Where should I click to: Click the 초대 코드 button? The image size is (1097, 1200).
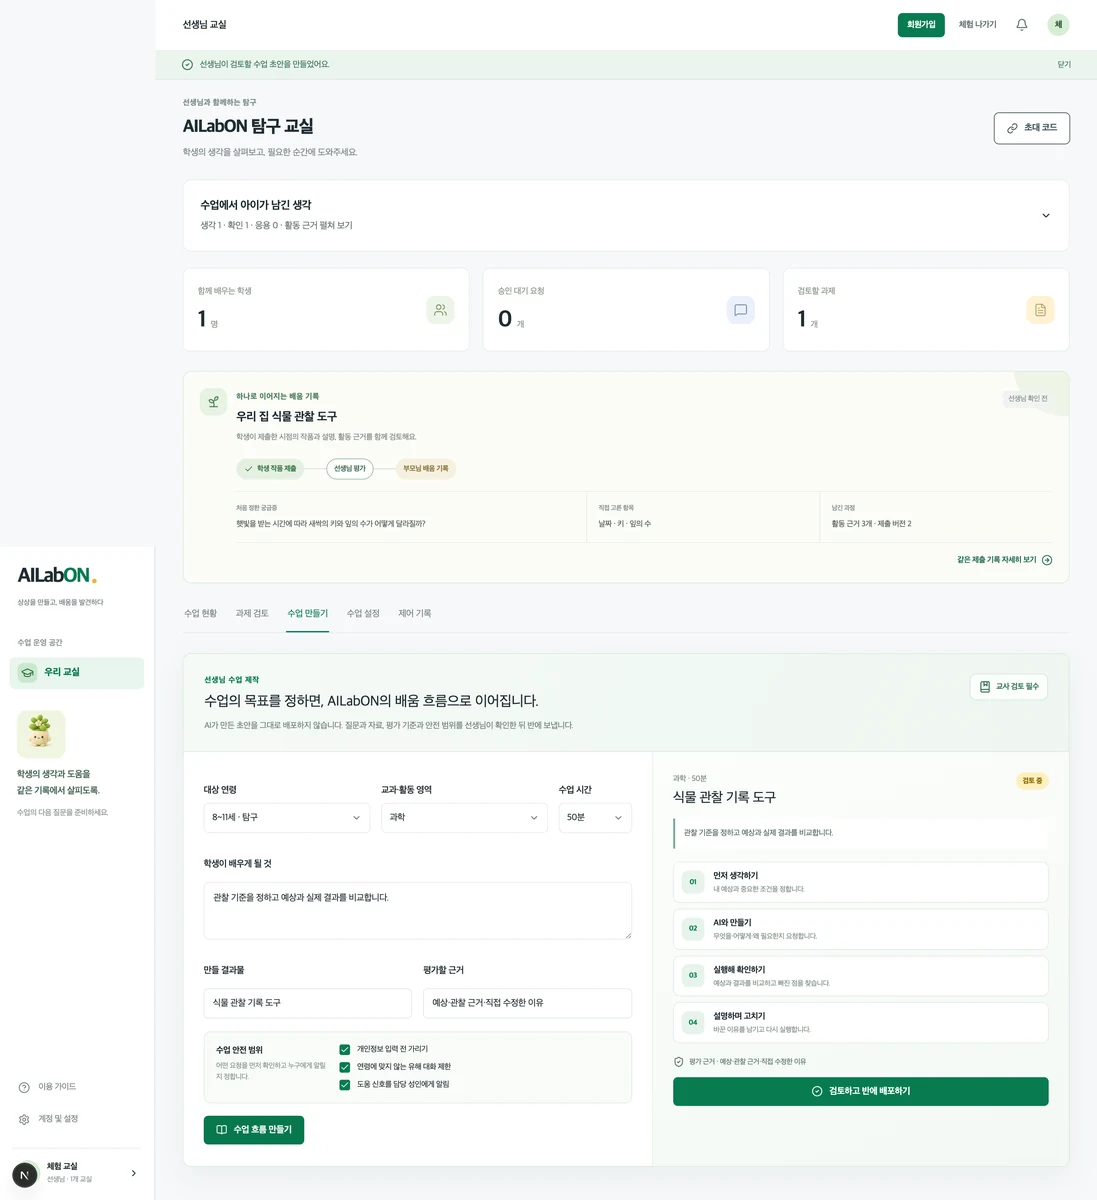(x=1032, y=128)
